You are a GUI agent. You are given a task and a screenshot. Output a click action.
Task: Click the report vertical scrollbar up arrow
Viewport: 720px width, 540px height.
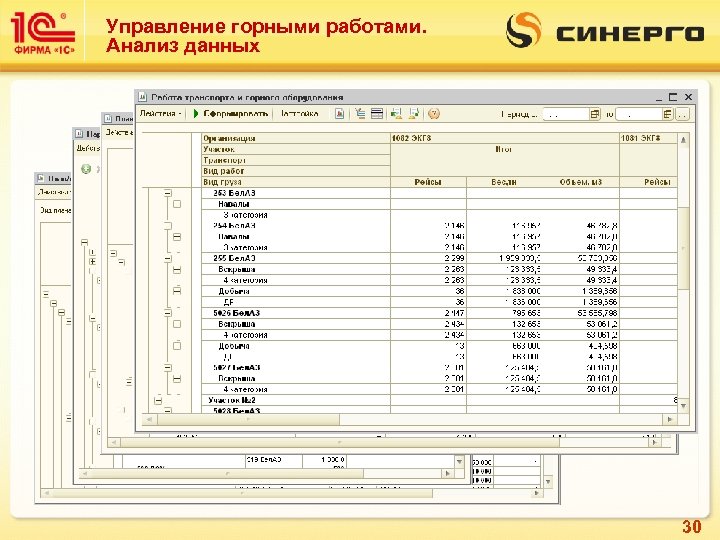pos(683,140)
